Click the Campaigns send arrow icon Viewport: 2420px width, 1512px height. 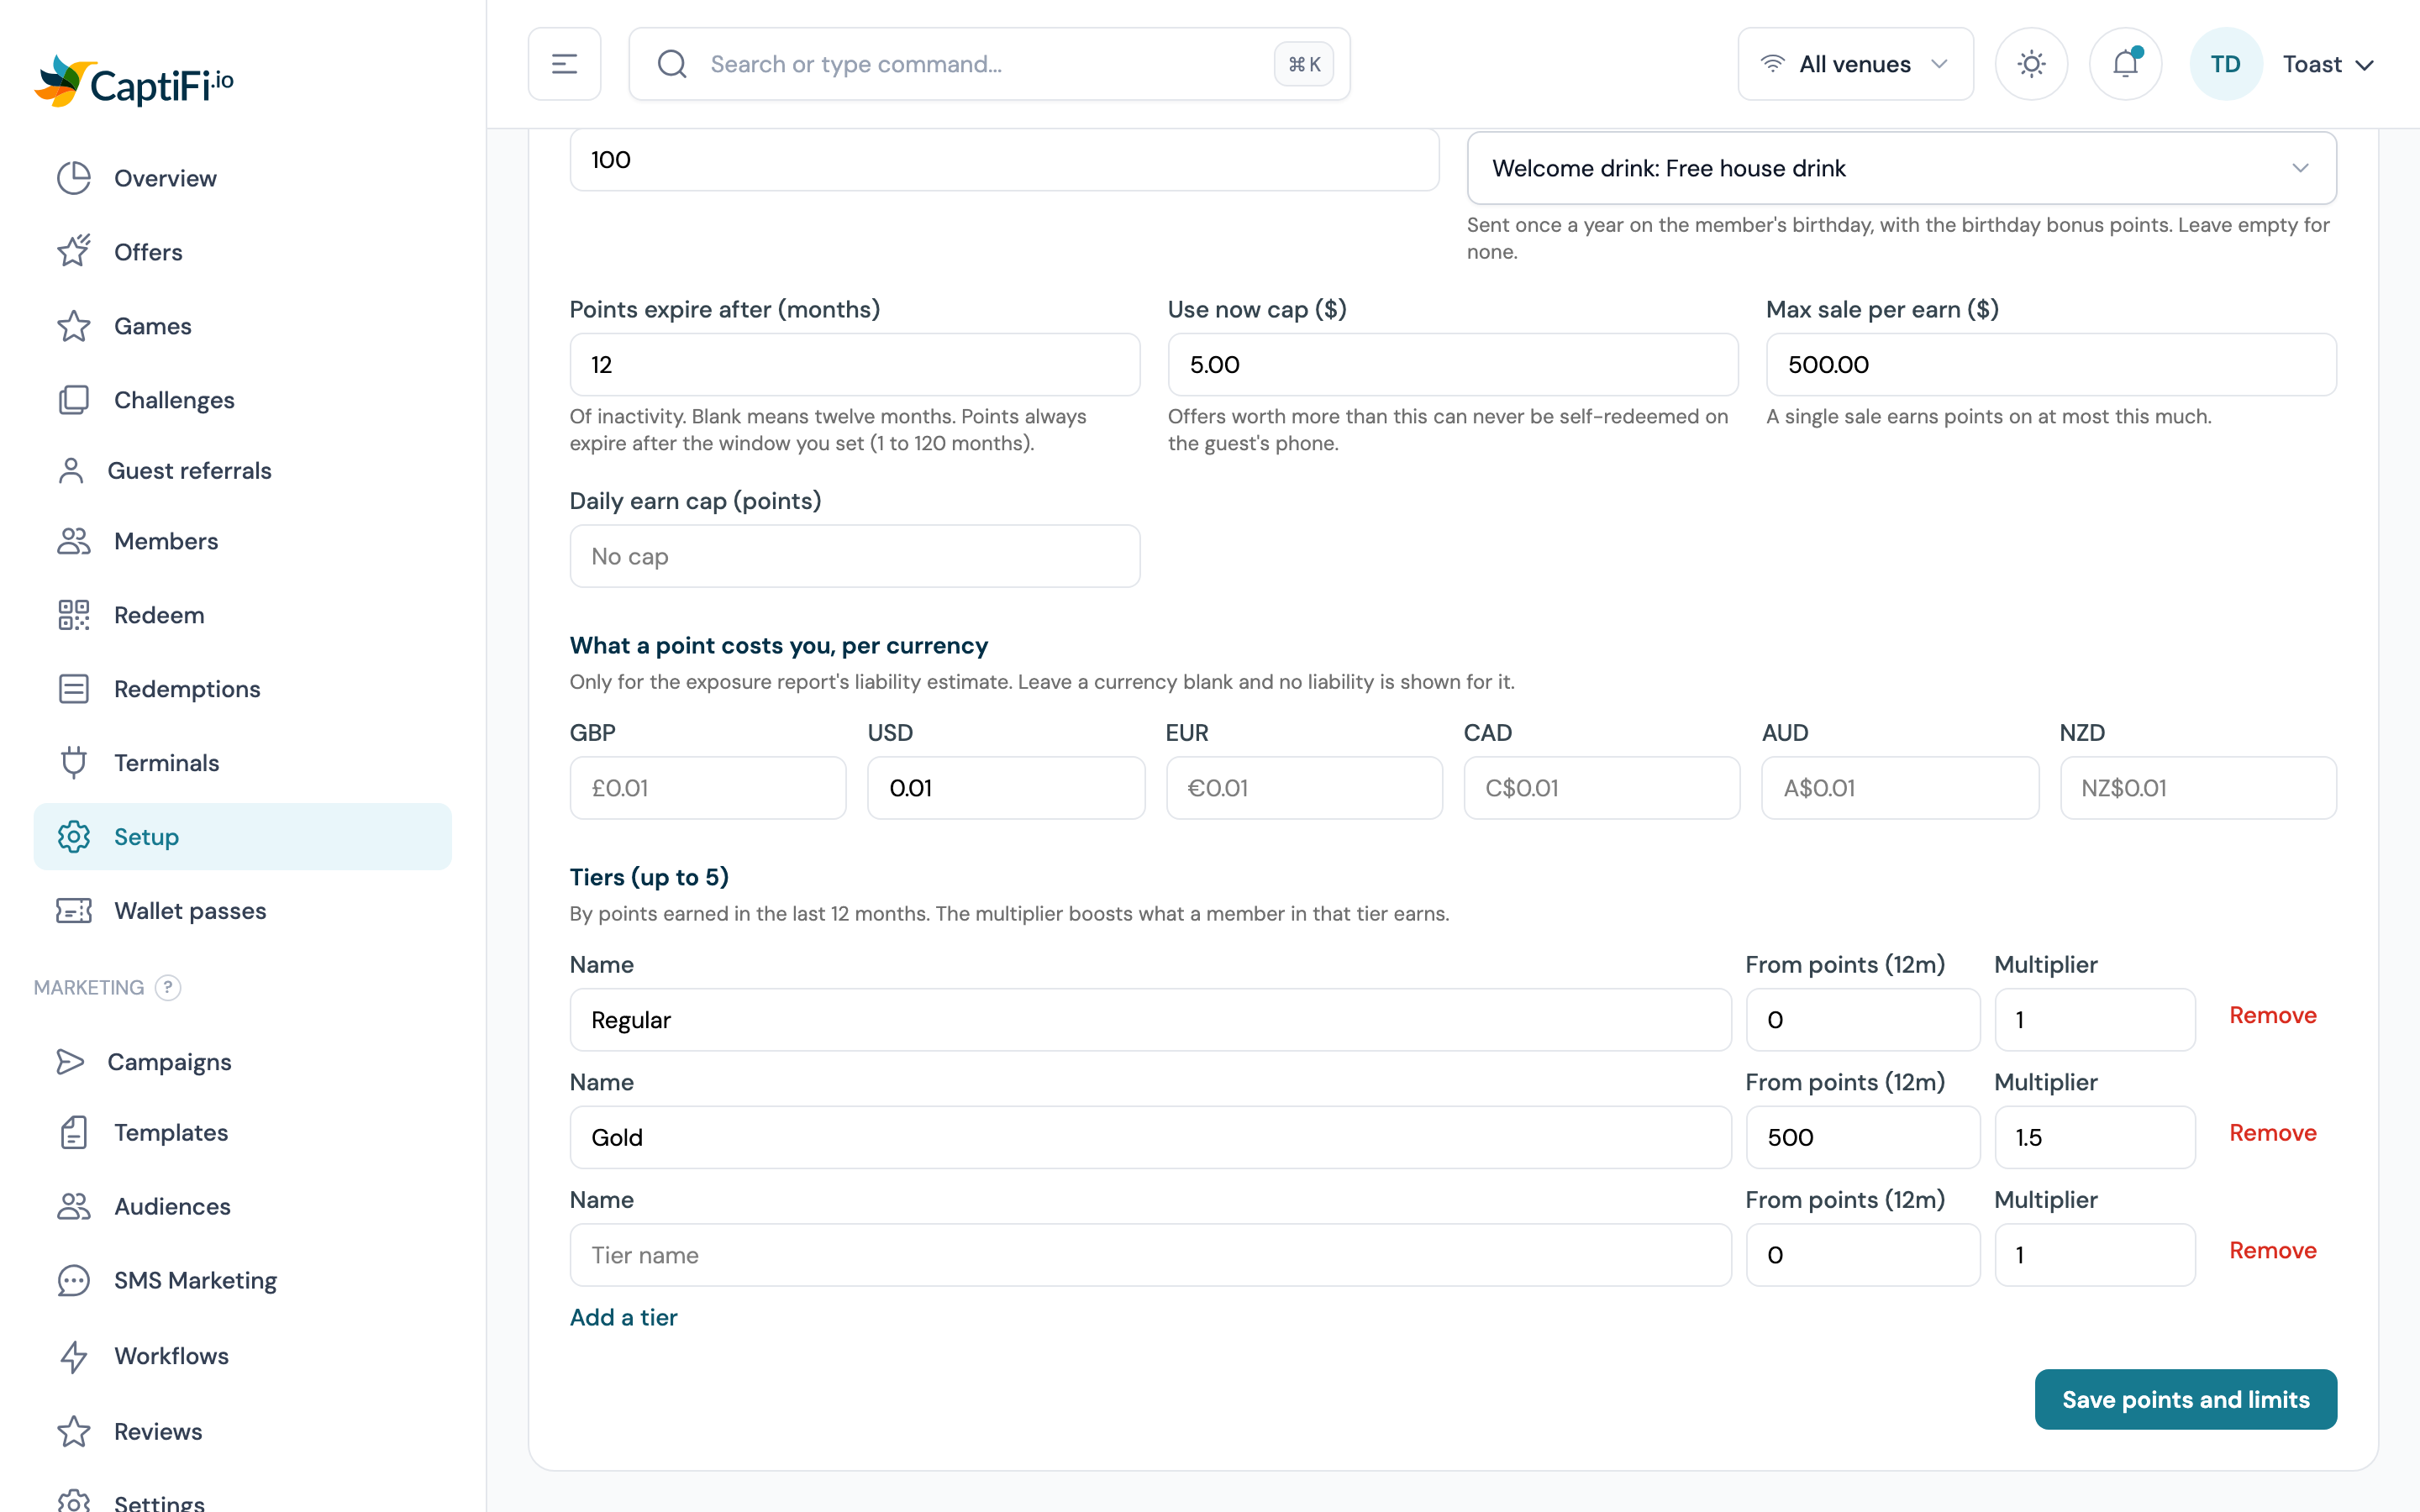[x=71, y=1062]
